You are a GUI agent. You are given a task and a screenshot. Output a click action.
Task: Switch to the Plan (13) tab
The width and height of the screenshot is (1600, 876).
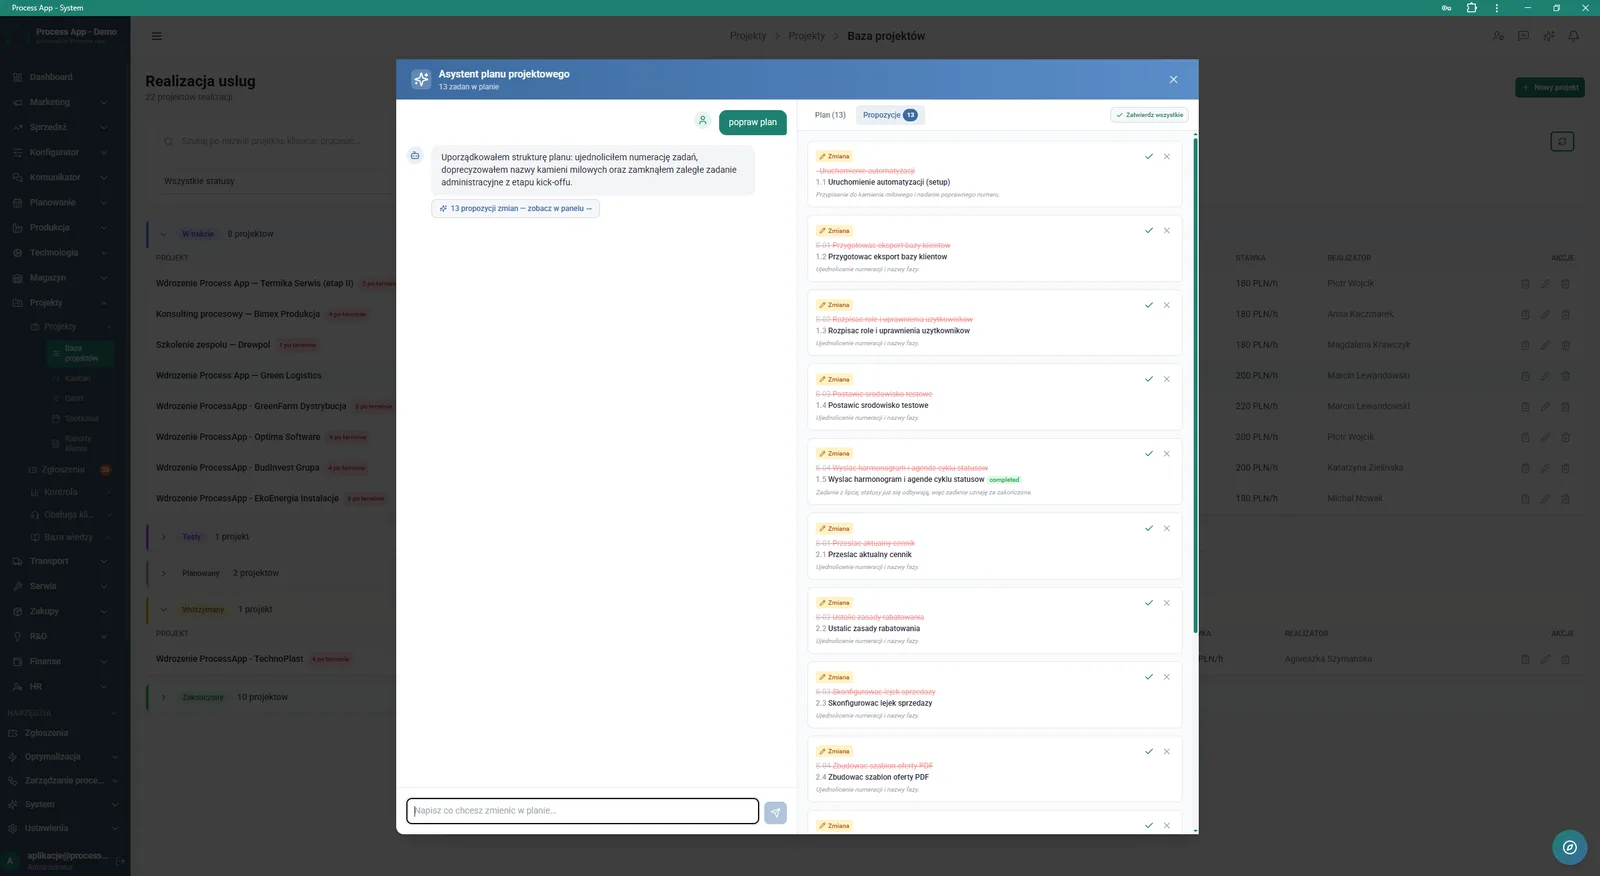[830, 115]
